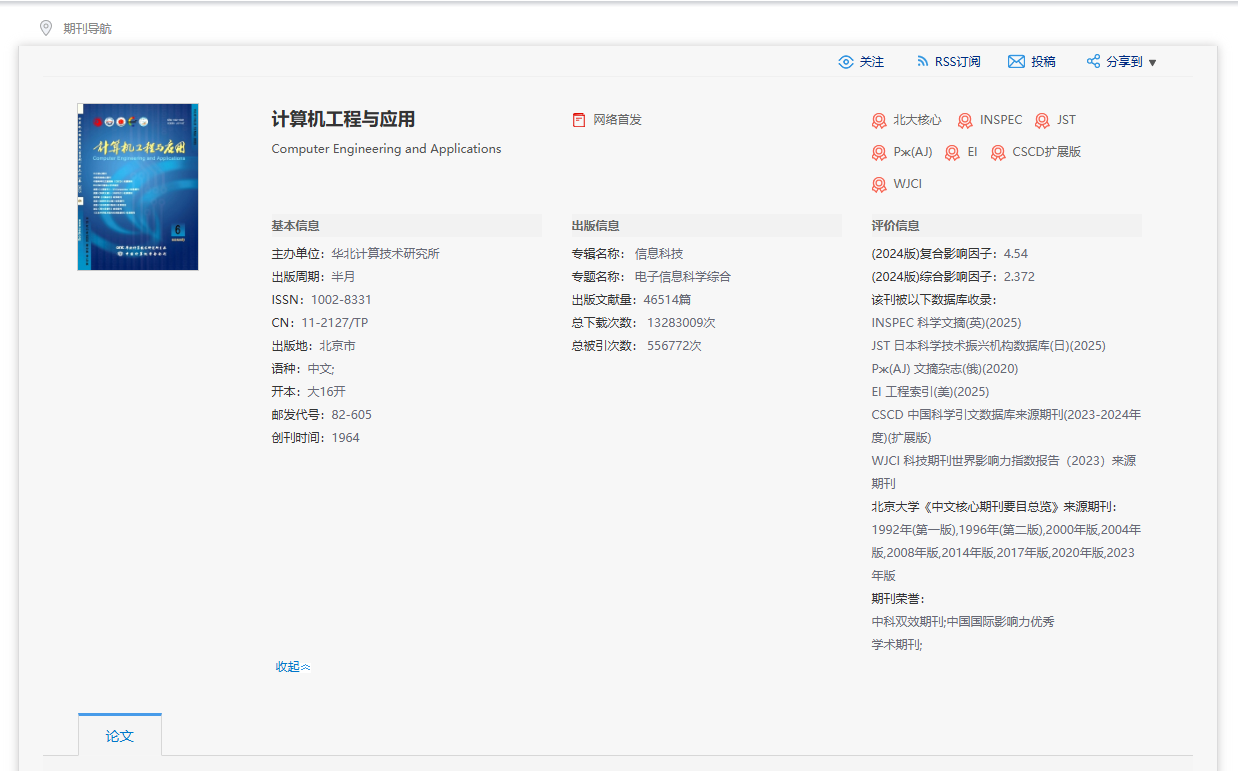Click the 网络首发 document icon
The width and height of the screenshot is (1238, 771).
(x=579, y=120)
